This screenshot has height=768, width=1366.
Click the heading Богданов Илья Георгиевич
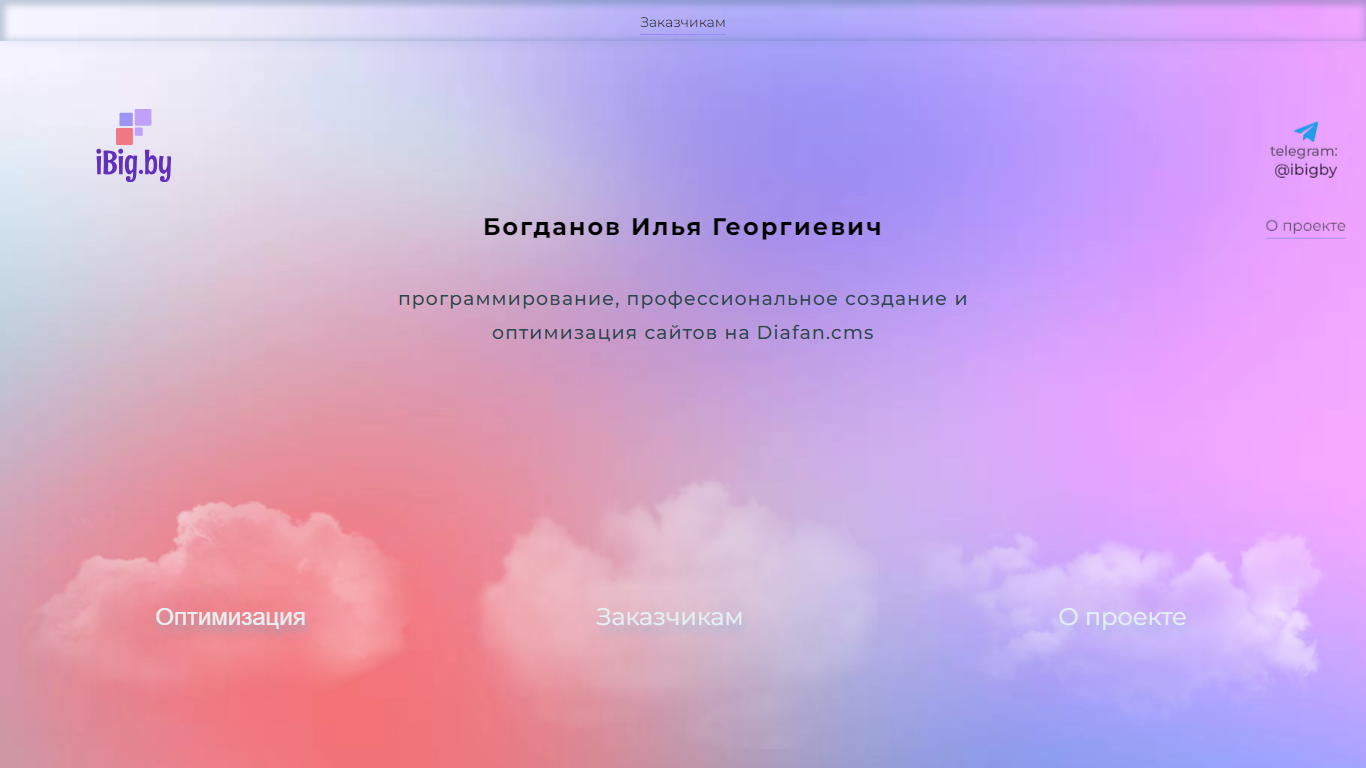point(683,227)
